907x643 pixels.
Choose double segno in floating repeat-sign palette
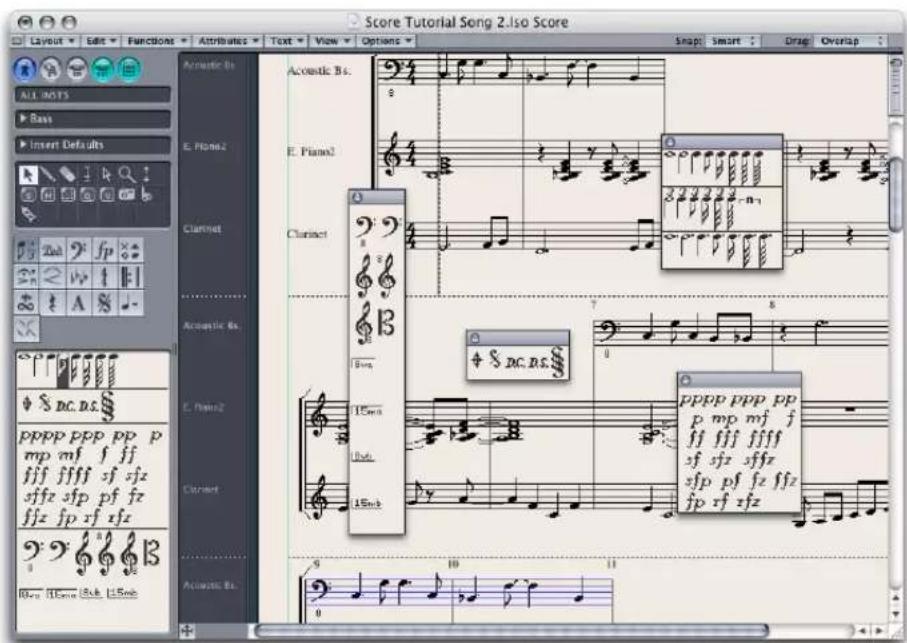(x=558, y=362)
